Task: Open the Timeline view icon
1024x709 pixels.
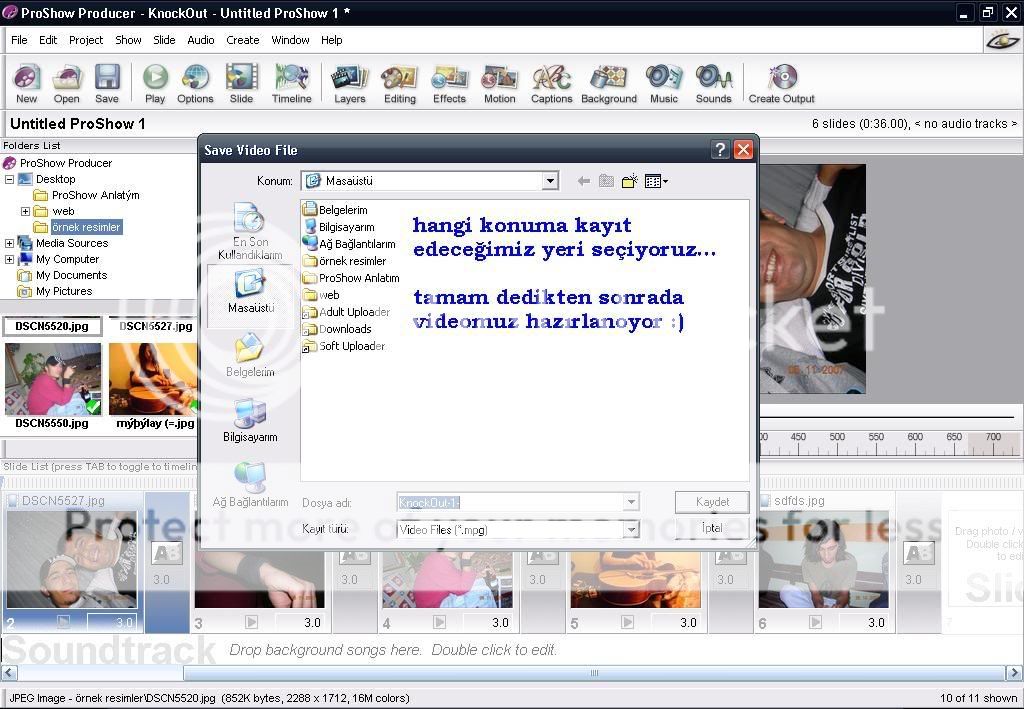Action: click(x=292, y=78)
